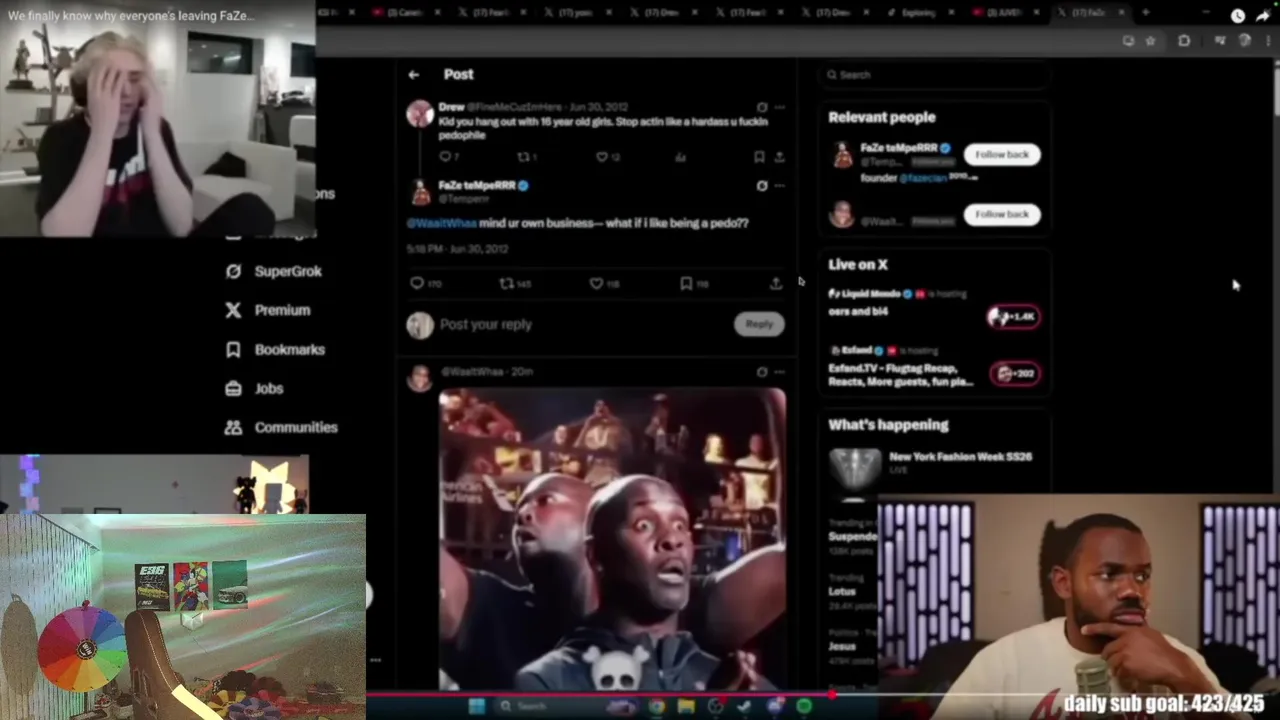Open Grok icon on Drew's tweet
The width and height of the screenshot is (1280, 720).
(x=762, y=107)
